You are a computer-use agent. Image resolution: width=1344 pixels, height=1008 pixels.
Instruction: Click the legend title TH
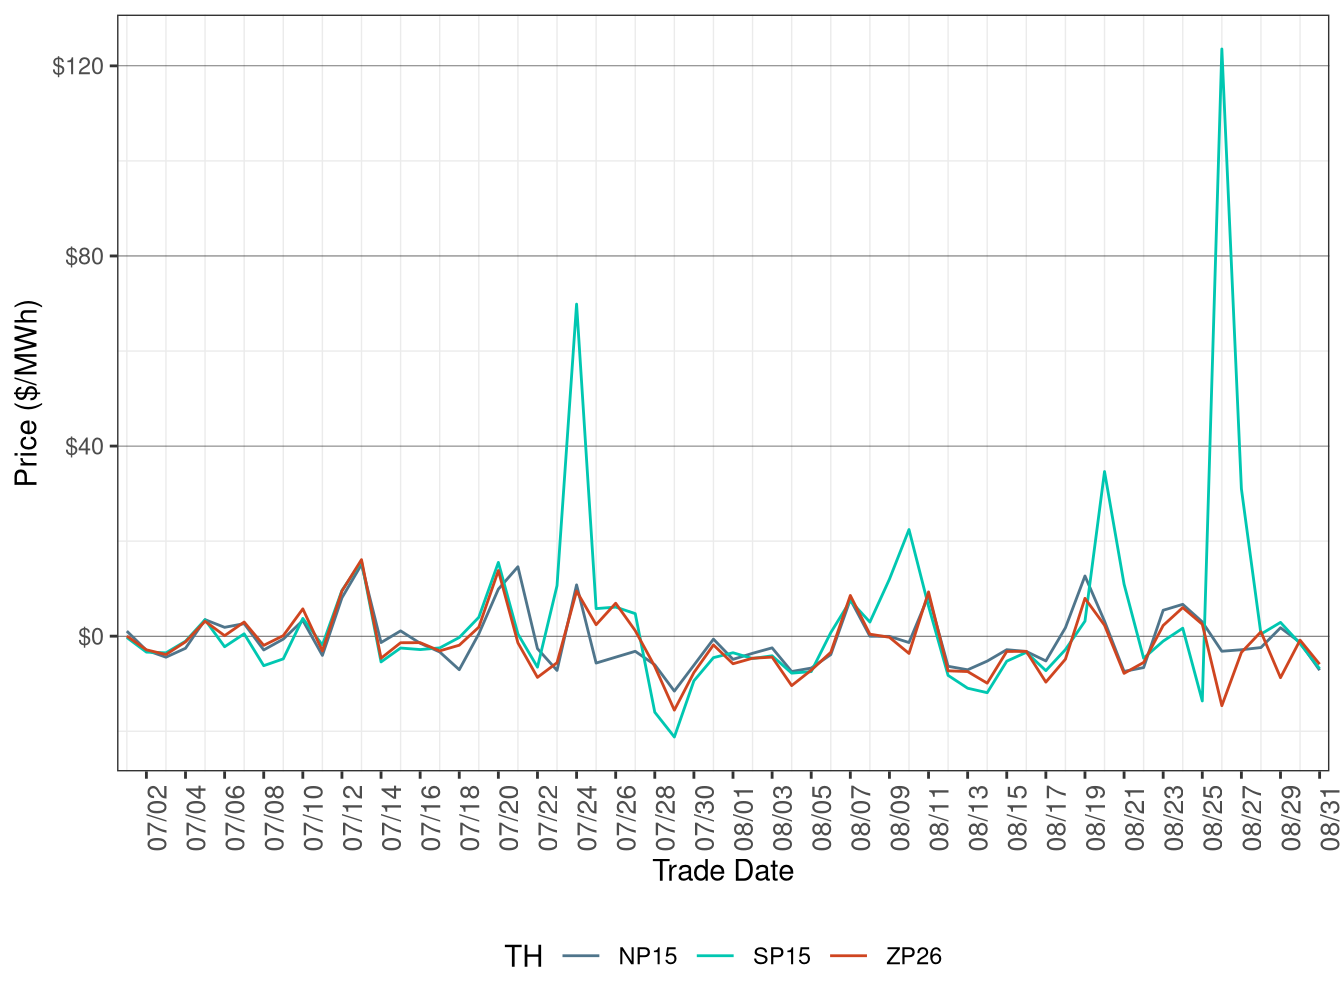524,957
